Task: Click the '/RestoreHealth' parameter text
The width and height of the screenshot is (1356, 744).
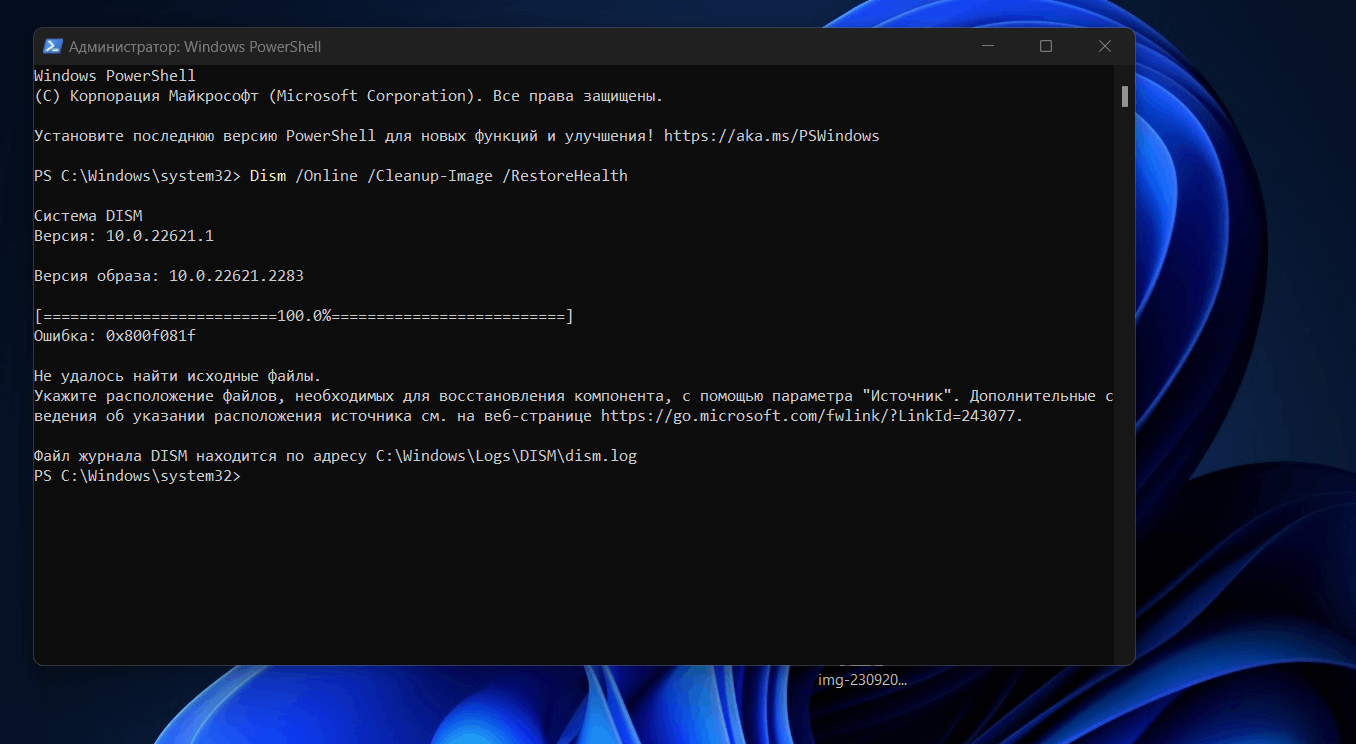Action: click(x=565, y=176)
